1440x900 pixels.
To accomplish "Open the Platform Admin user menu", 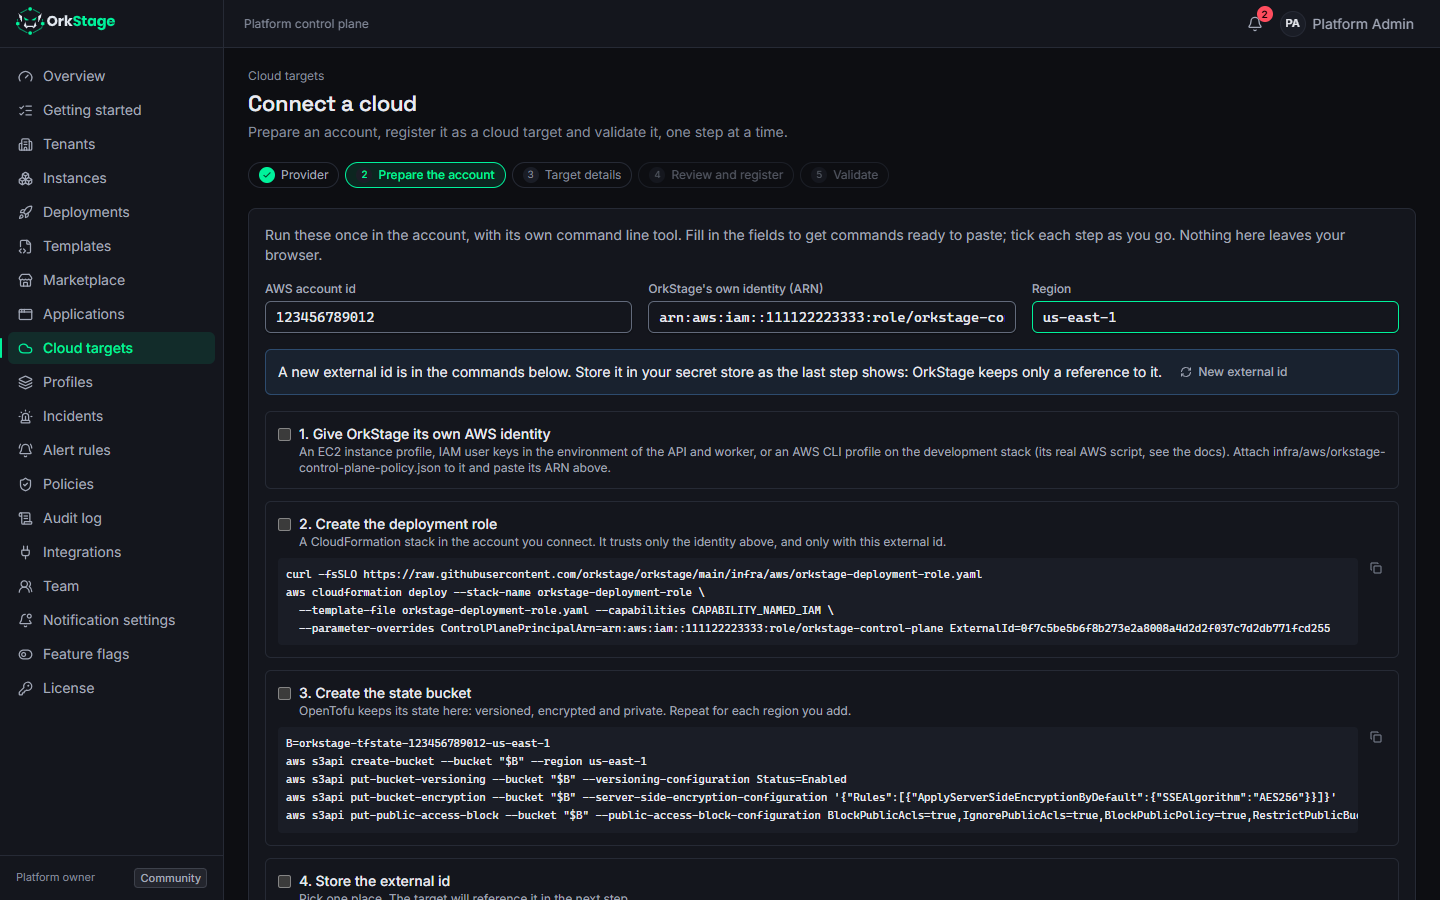I will point(1347,23).
